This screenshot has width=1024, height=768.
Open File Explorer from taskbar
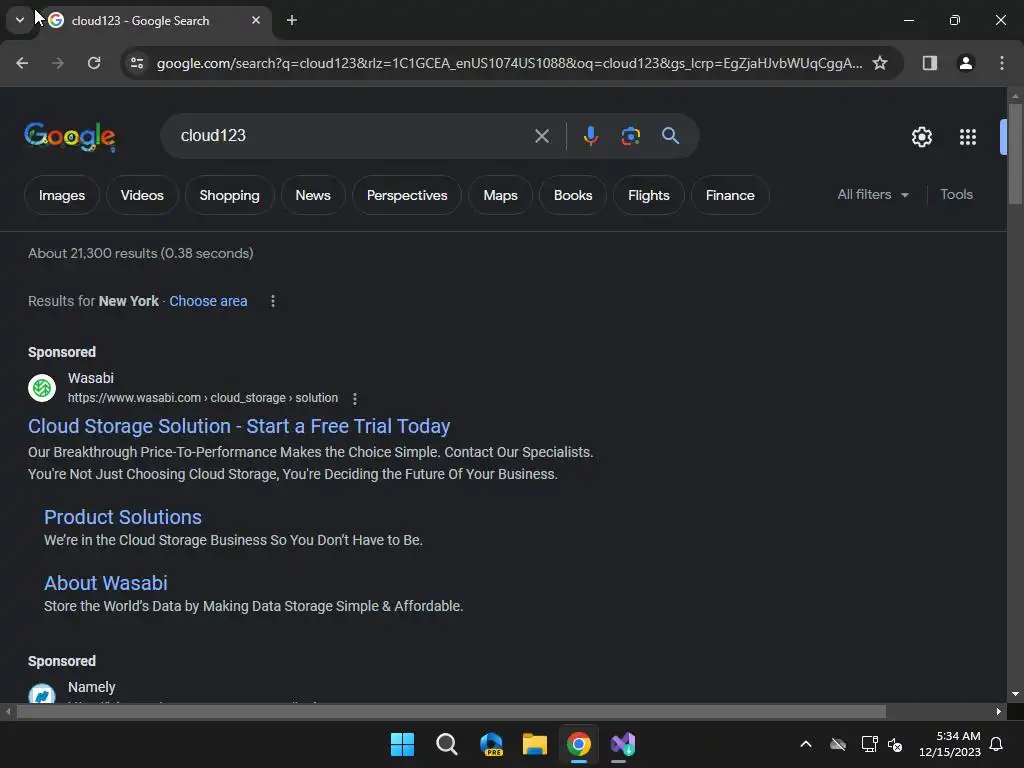535,744
